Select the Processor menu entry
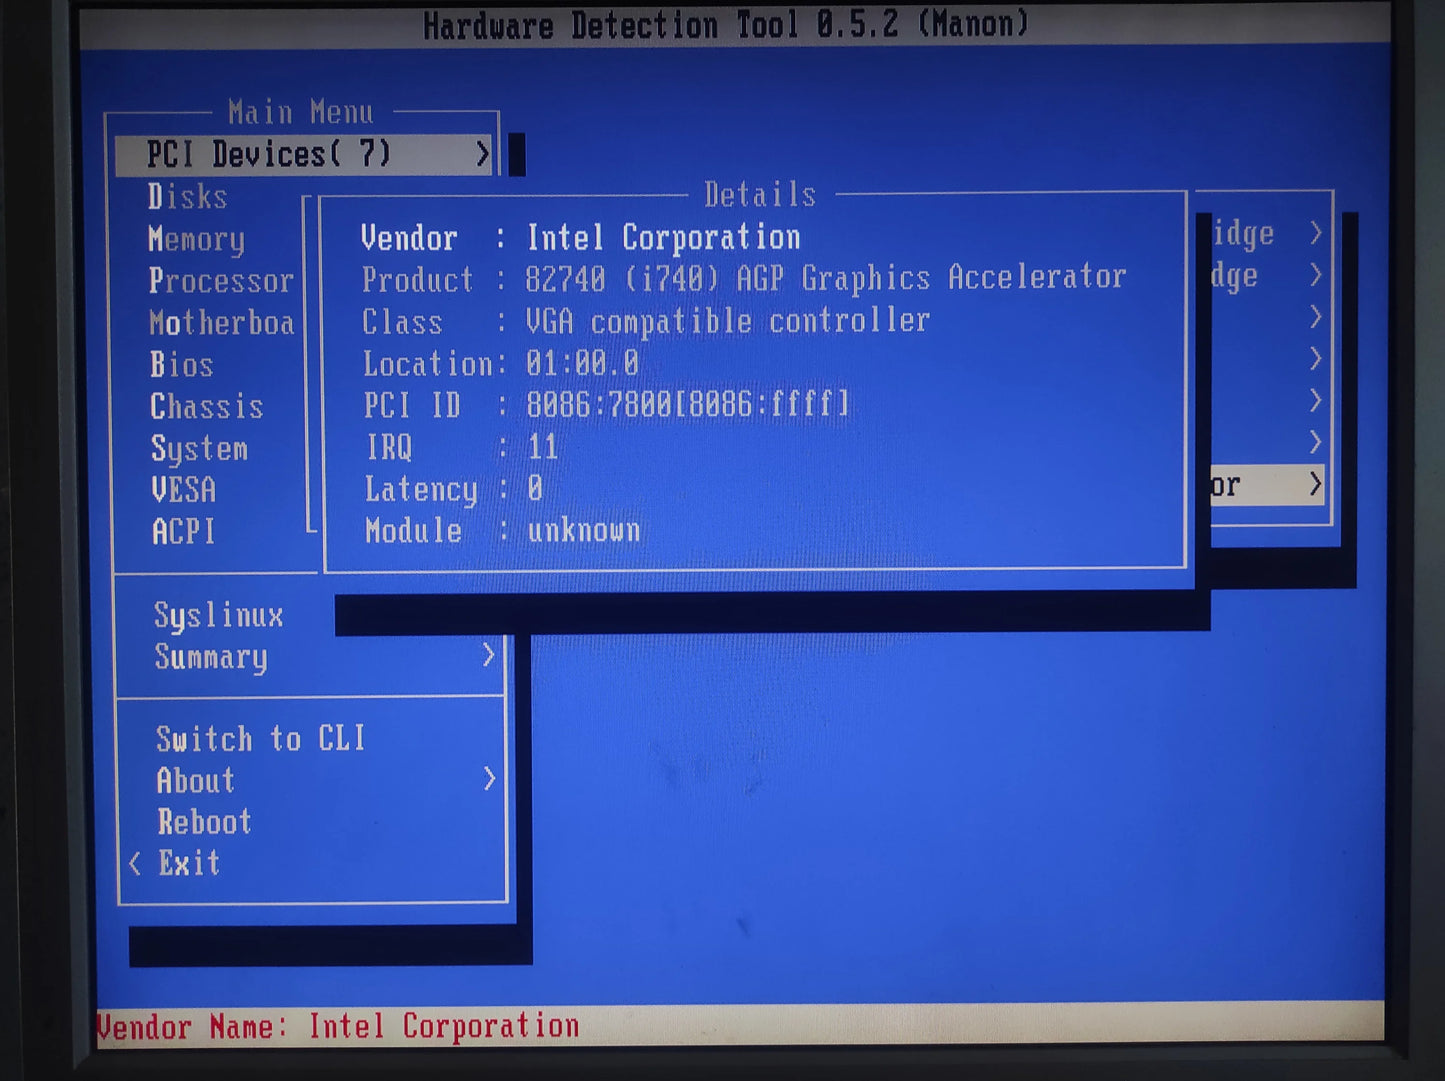This screenshot has width=1445, height=1081. coord(221,281)
